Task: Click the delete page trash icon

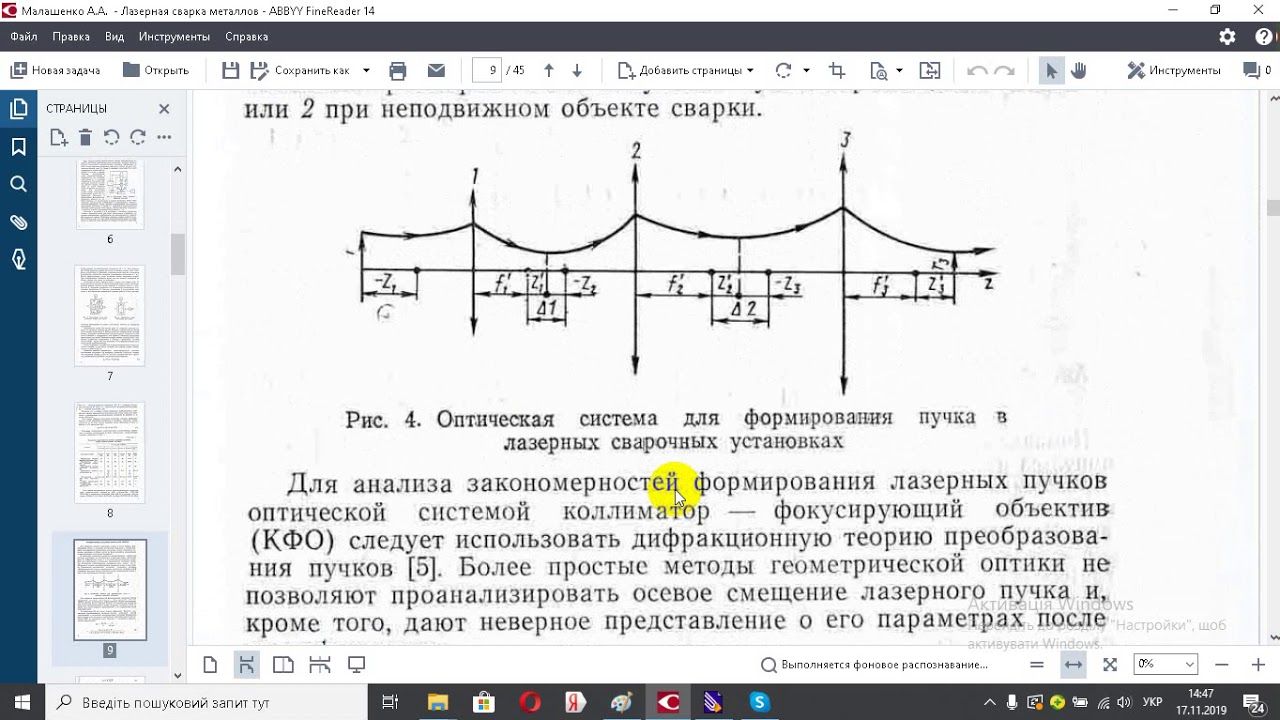Action: pos(85,137)
